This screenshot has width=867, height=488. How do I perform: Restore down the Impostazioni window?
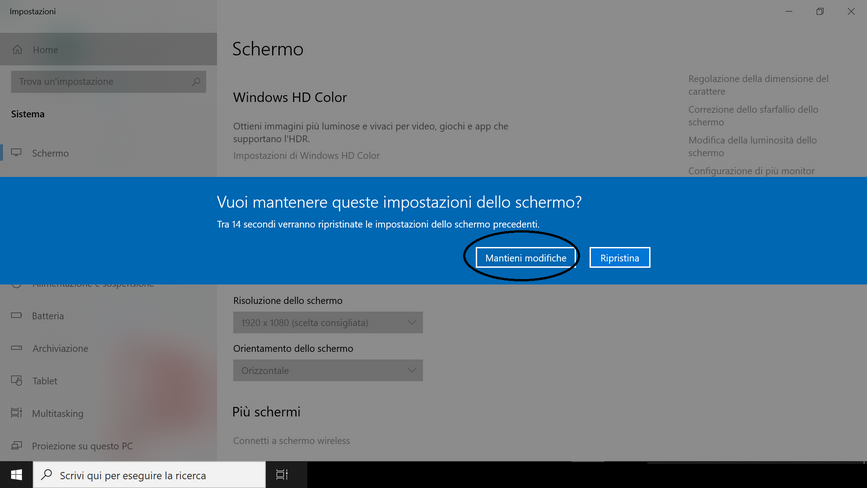pyautogui.click(x=820, y=11)
